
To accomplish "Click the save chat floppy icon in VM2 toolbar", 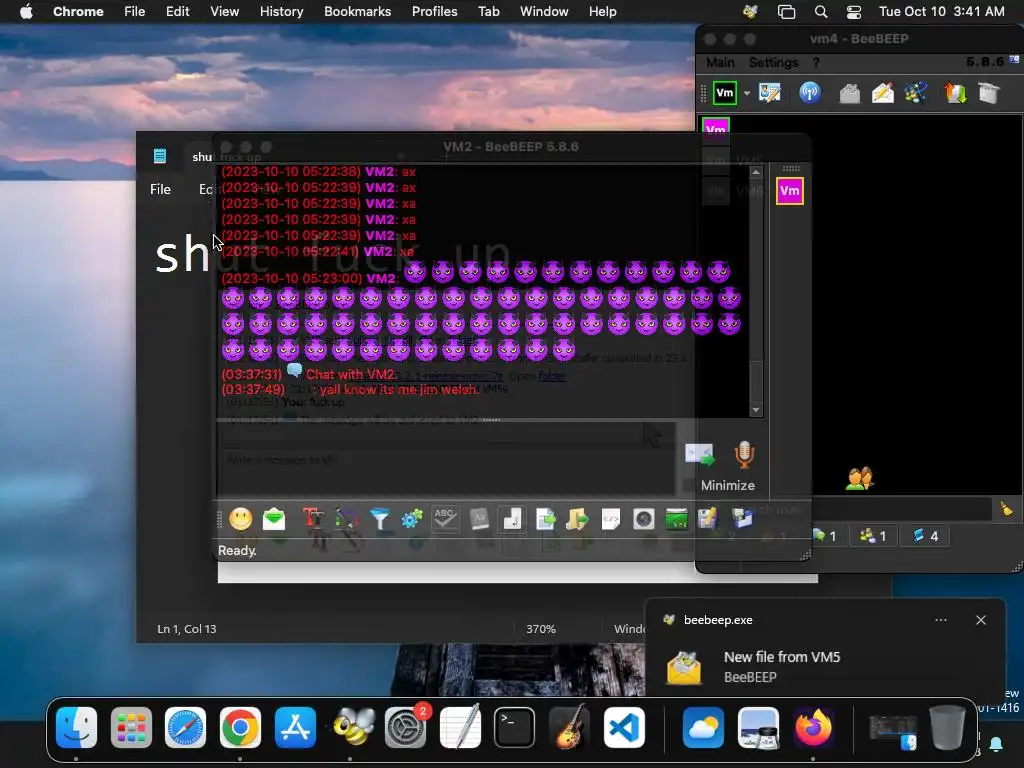I will [708, 519].
